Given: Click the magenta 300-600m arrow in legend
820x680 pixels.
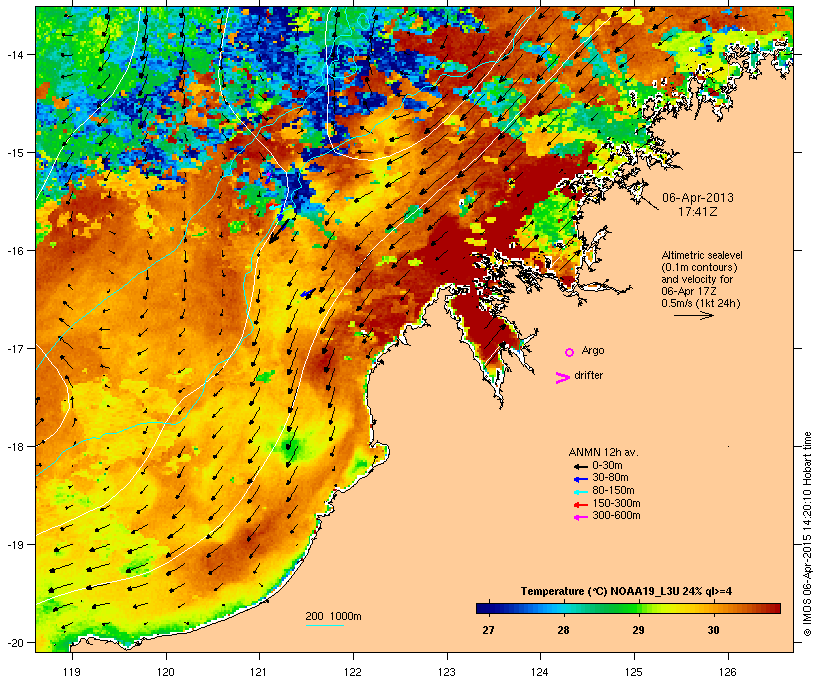Looking at the screenshot, I should 580,517.
